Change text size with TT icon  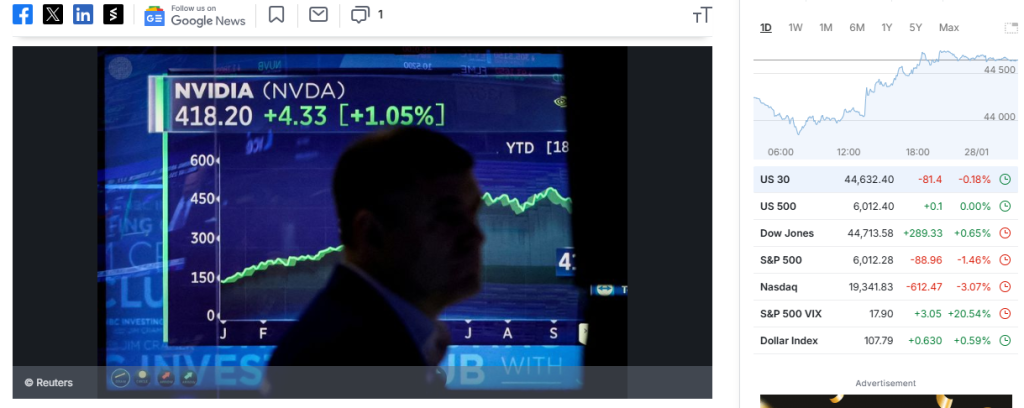[702, 16]
